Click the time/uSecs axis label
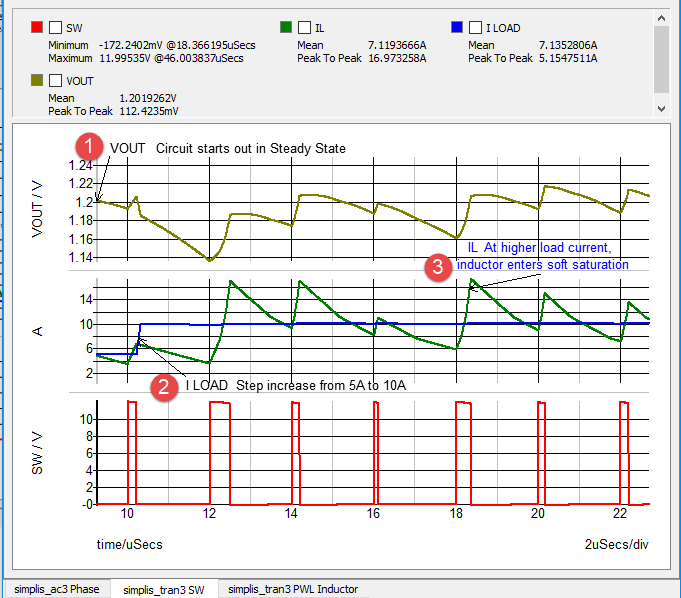The width and height of the screenshot is (681, 598). 129,544
